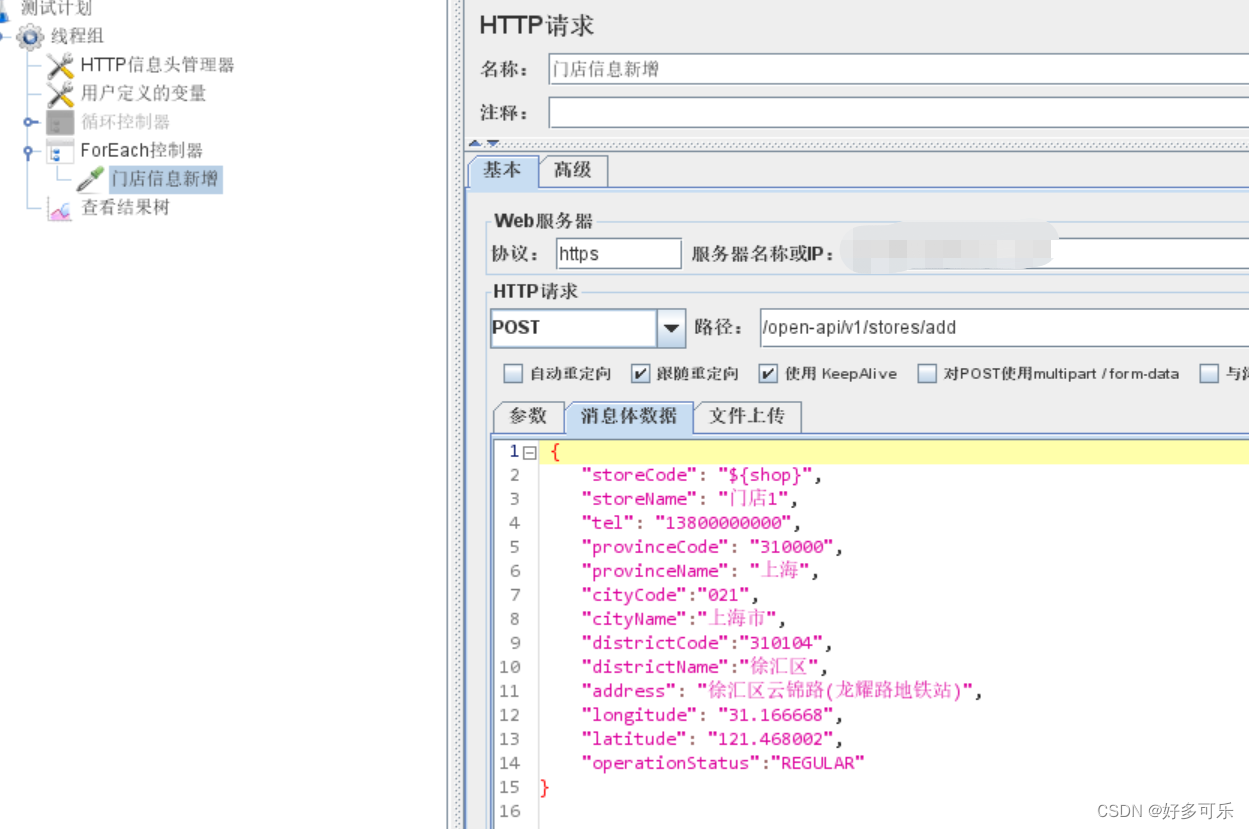This screenshot has height=829, width=1249.
Task: Click the closing brace on line 15
Action: tap(545, 787)
